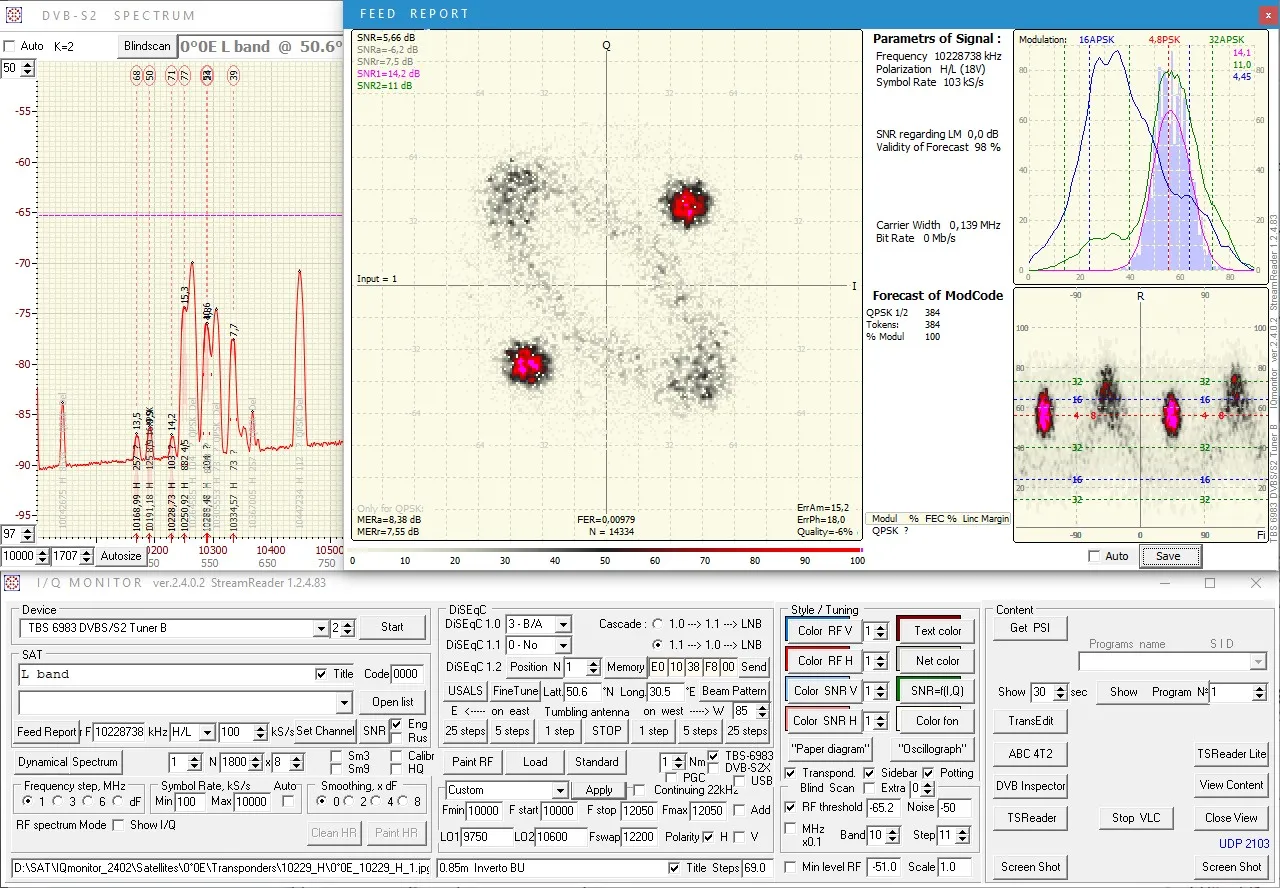Click Autosize below the spectrum graph

(121, 556)
